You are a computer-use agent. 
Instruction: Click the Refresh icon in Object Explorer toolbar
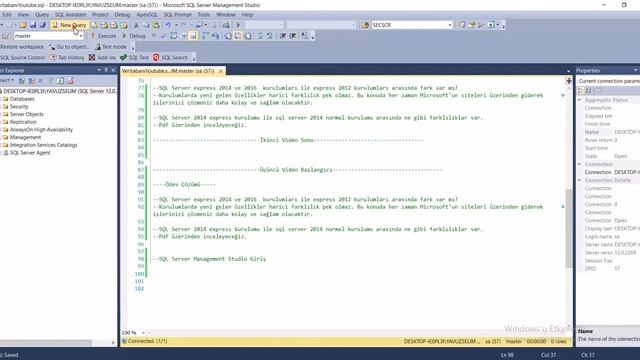pyautogui.click(x=60, y=80)
